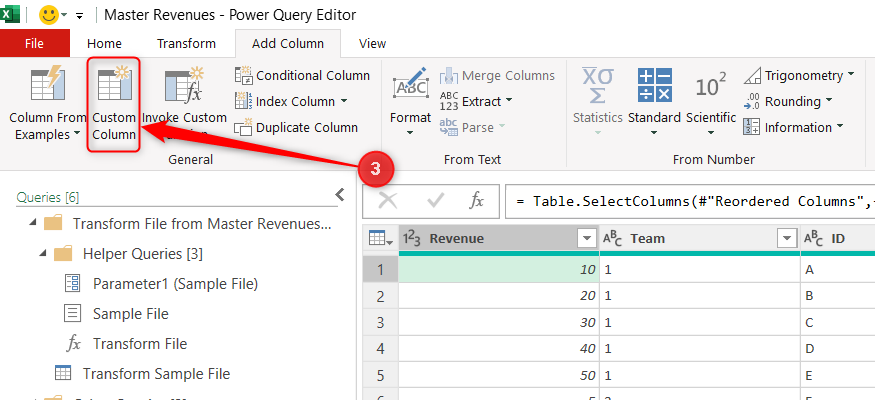This screenshot has width=875, height=400.
Task: Open the Extract text menu
Action: coord(477,102)
